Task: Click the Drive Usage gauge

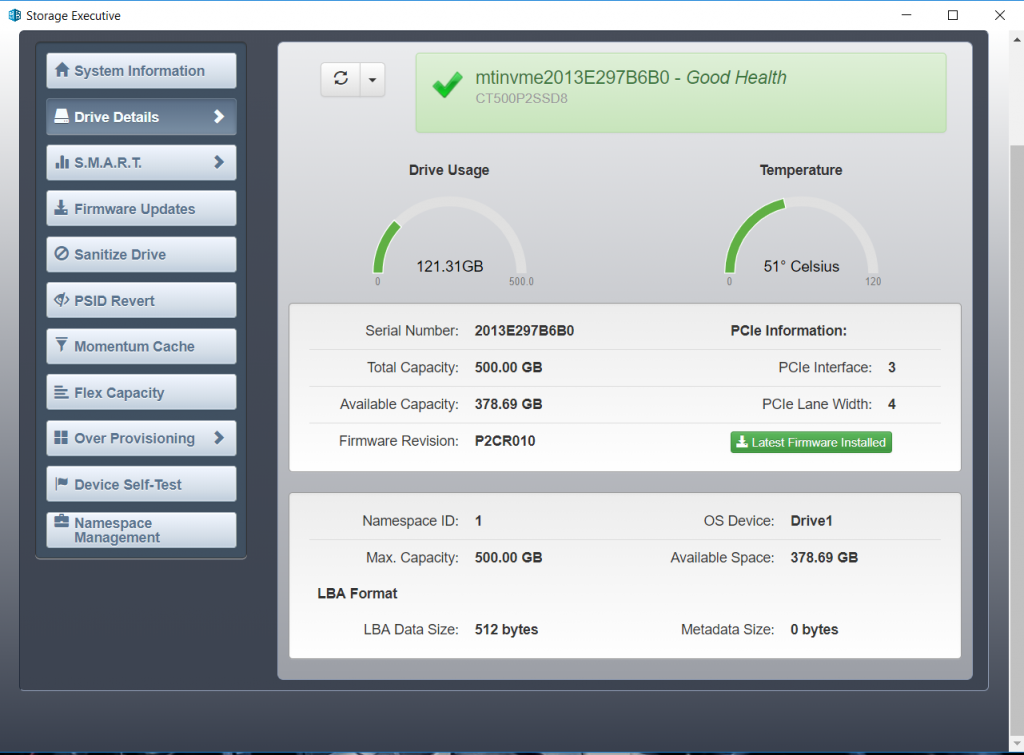Action: click(449, 240)
